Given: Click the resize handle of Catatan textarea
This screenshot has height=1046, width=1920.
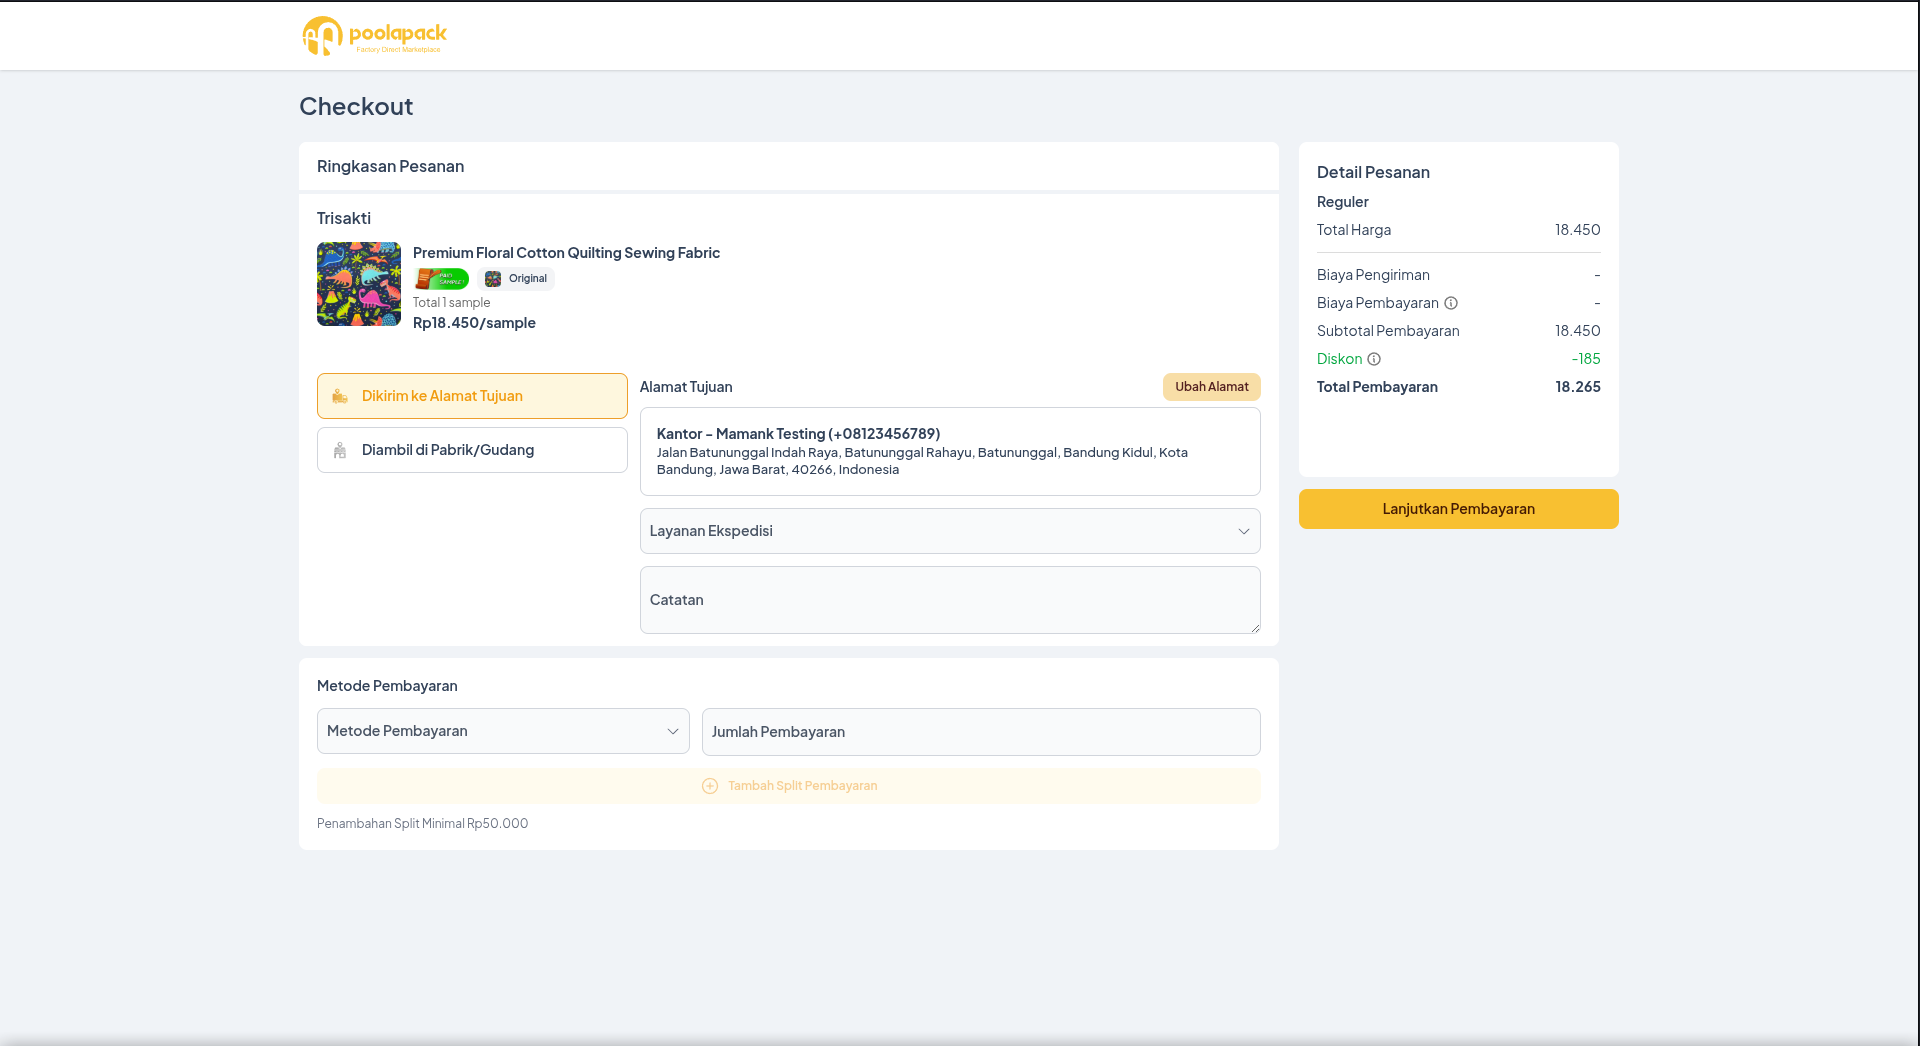Looking at the screenshot, I should pyautogui.click(x=1255, y=628).
